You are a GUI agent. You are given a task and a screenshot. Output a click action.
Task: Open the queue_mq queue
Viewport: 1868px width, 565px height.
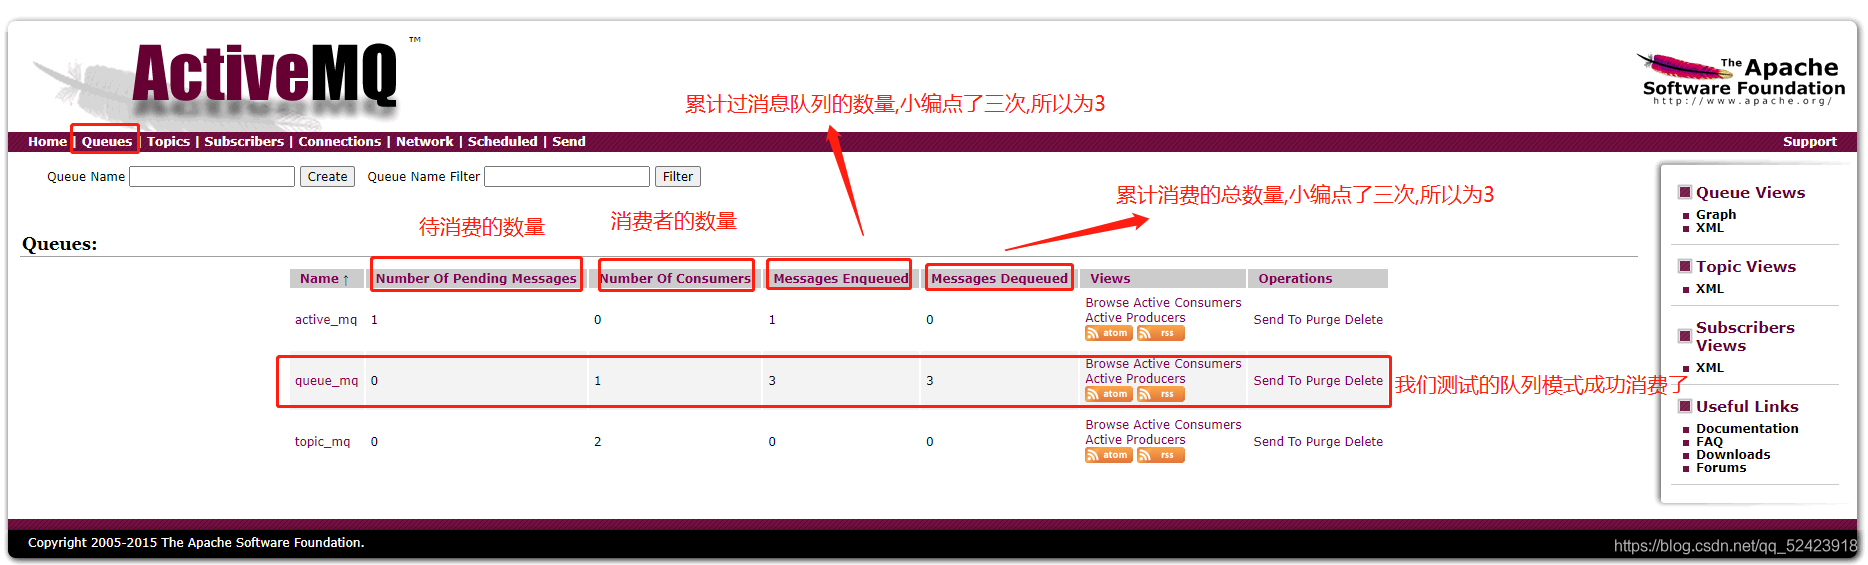coord(326,381)
